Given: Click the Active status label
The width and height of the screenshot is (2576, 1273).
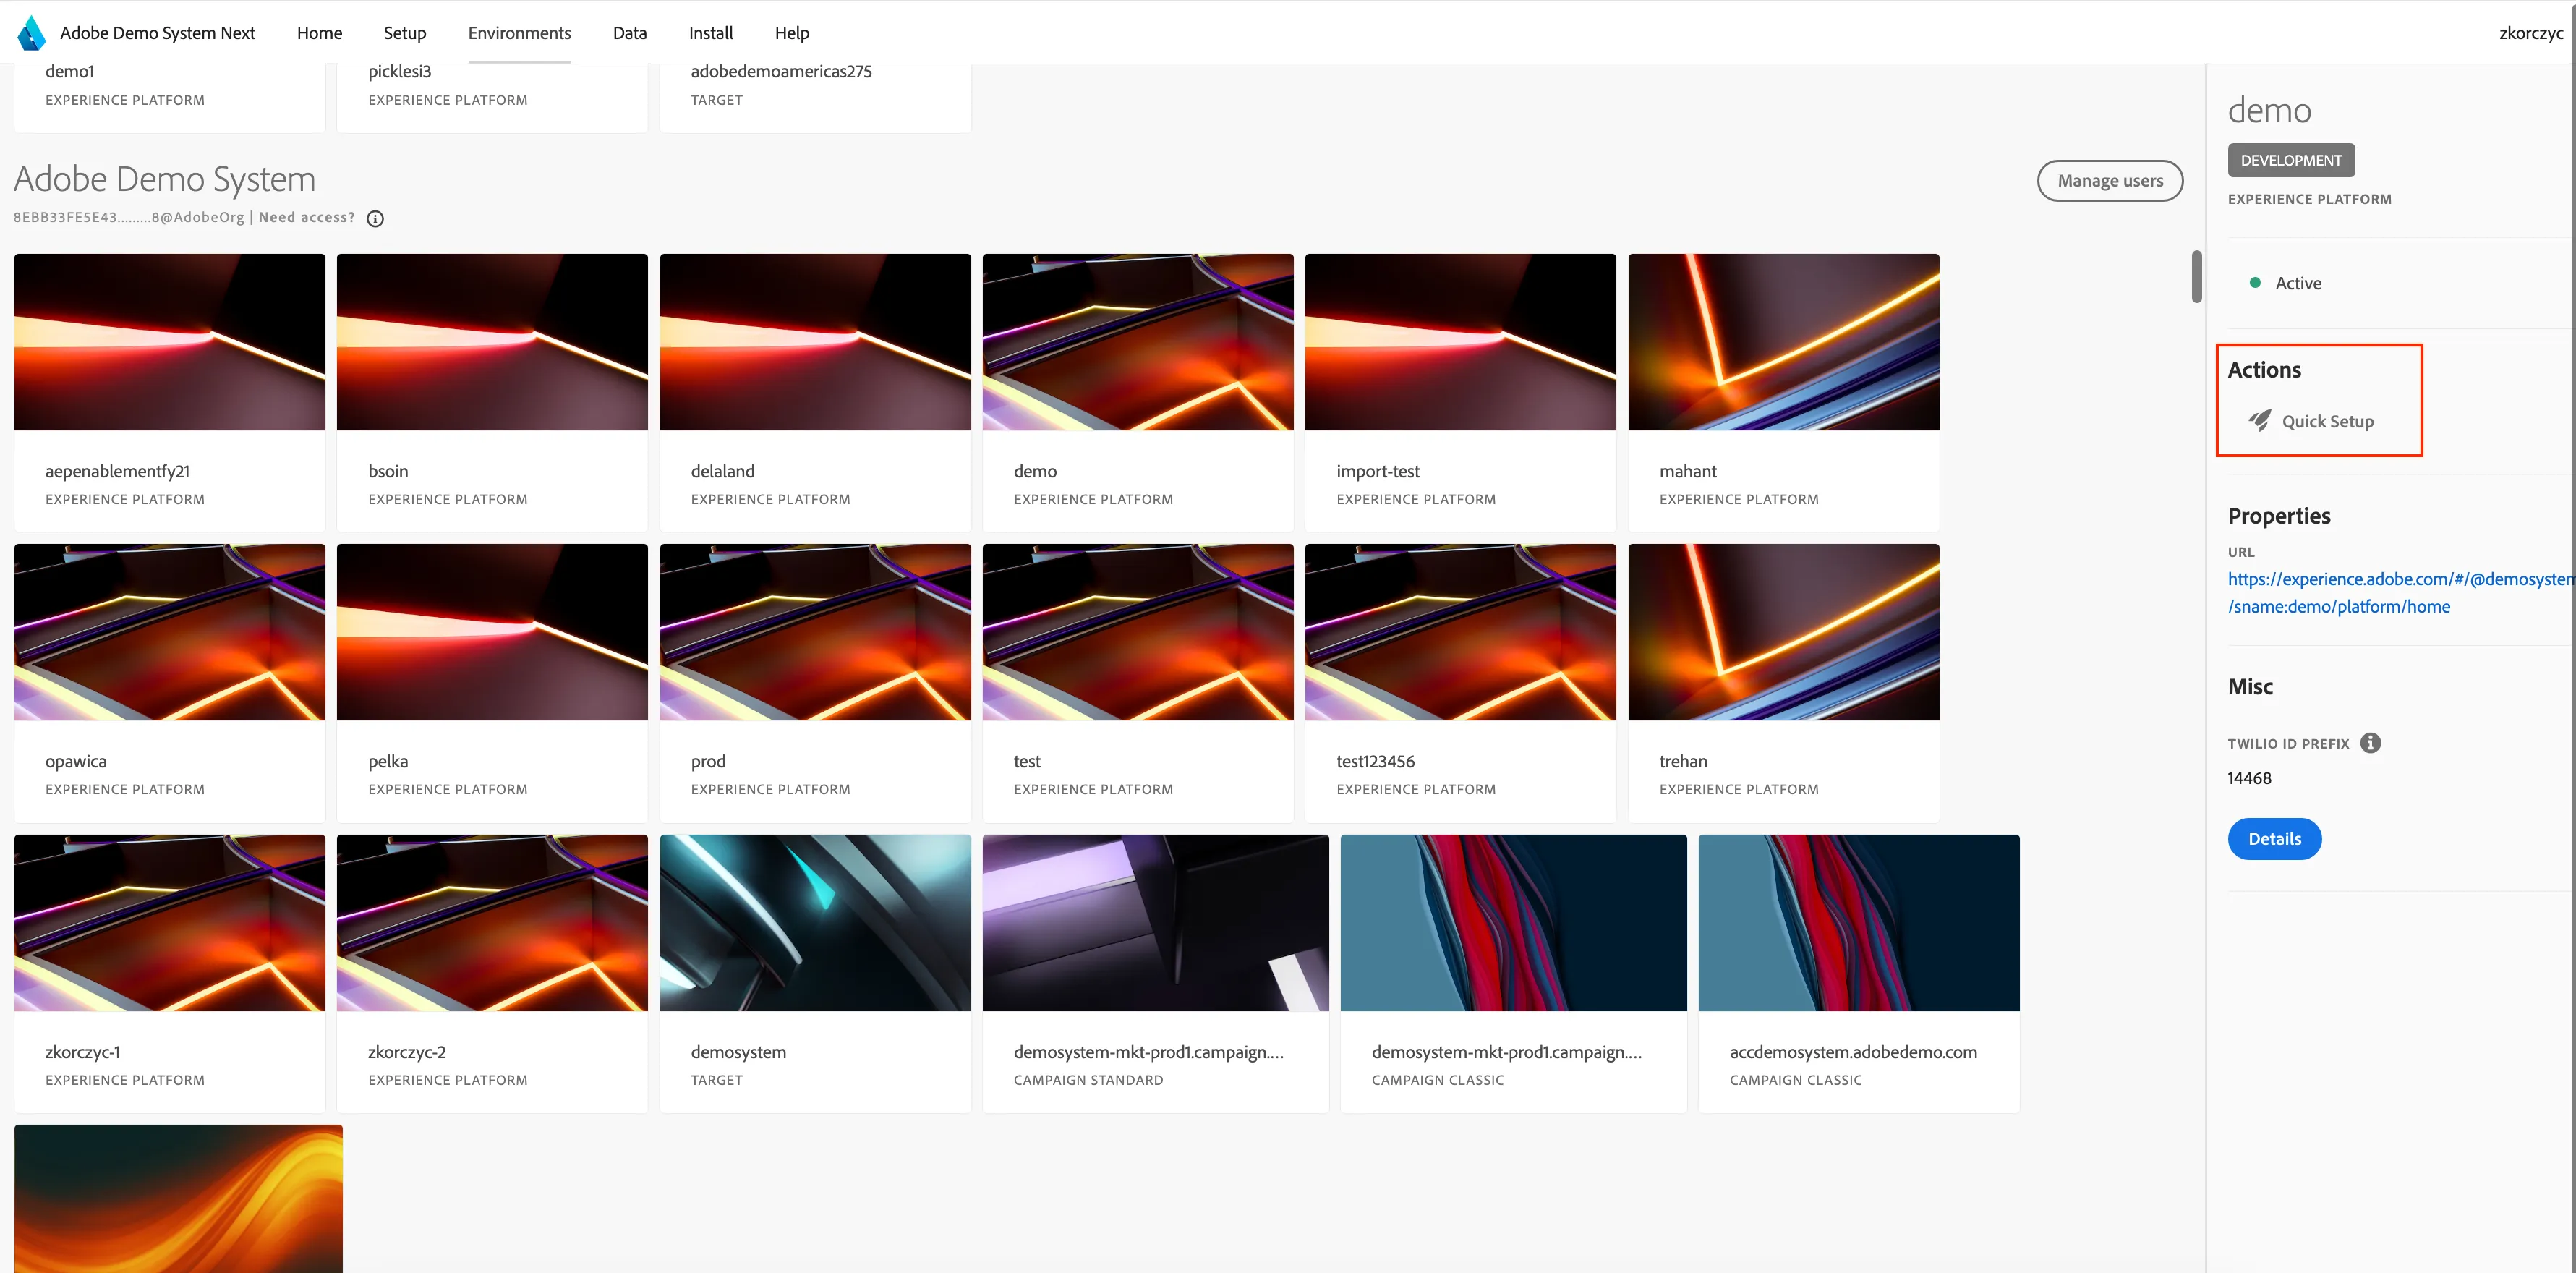Looking at the screenshot, I should [x=2298, y=283].
